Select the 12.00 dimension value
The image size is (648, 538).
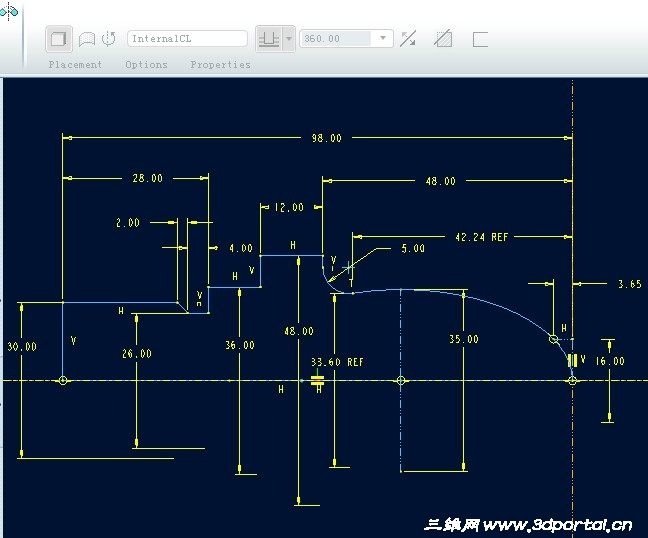[289, 207]
